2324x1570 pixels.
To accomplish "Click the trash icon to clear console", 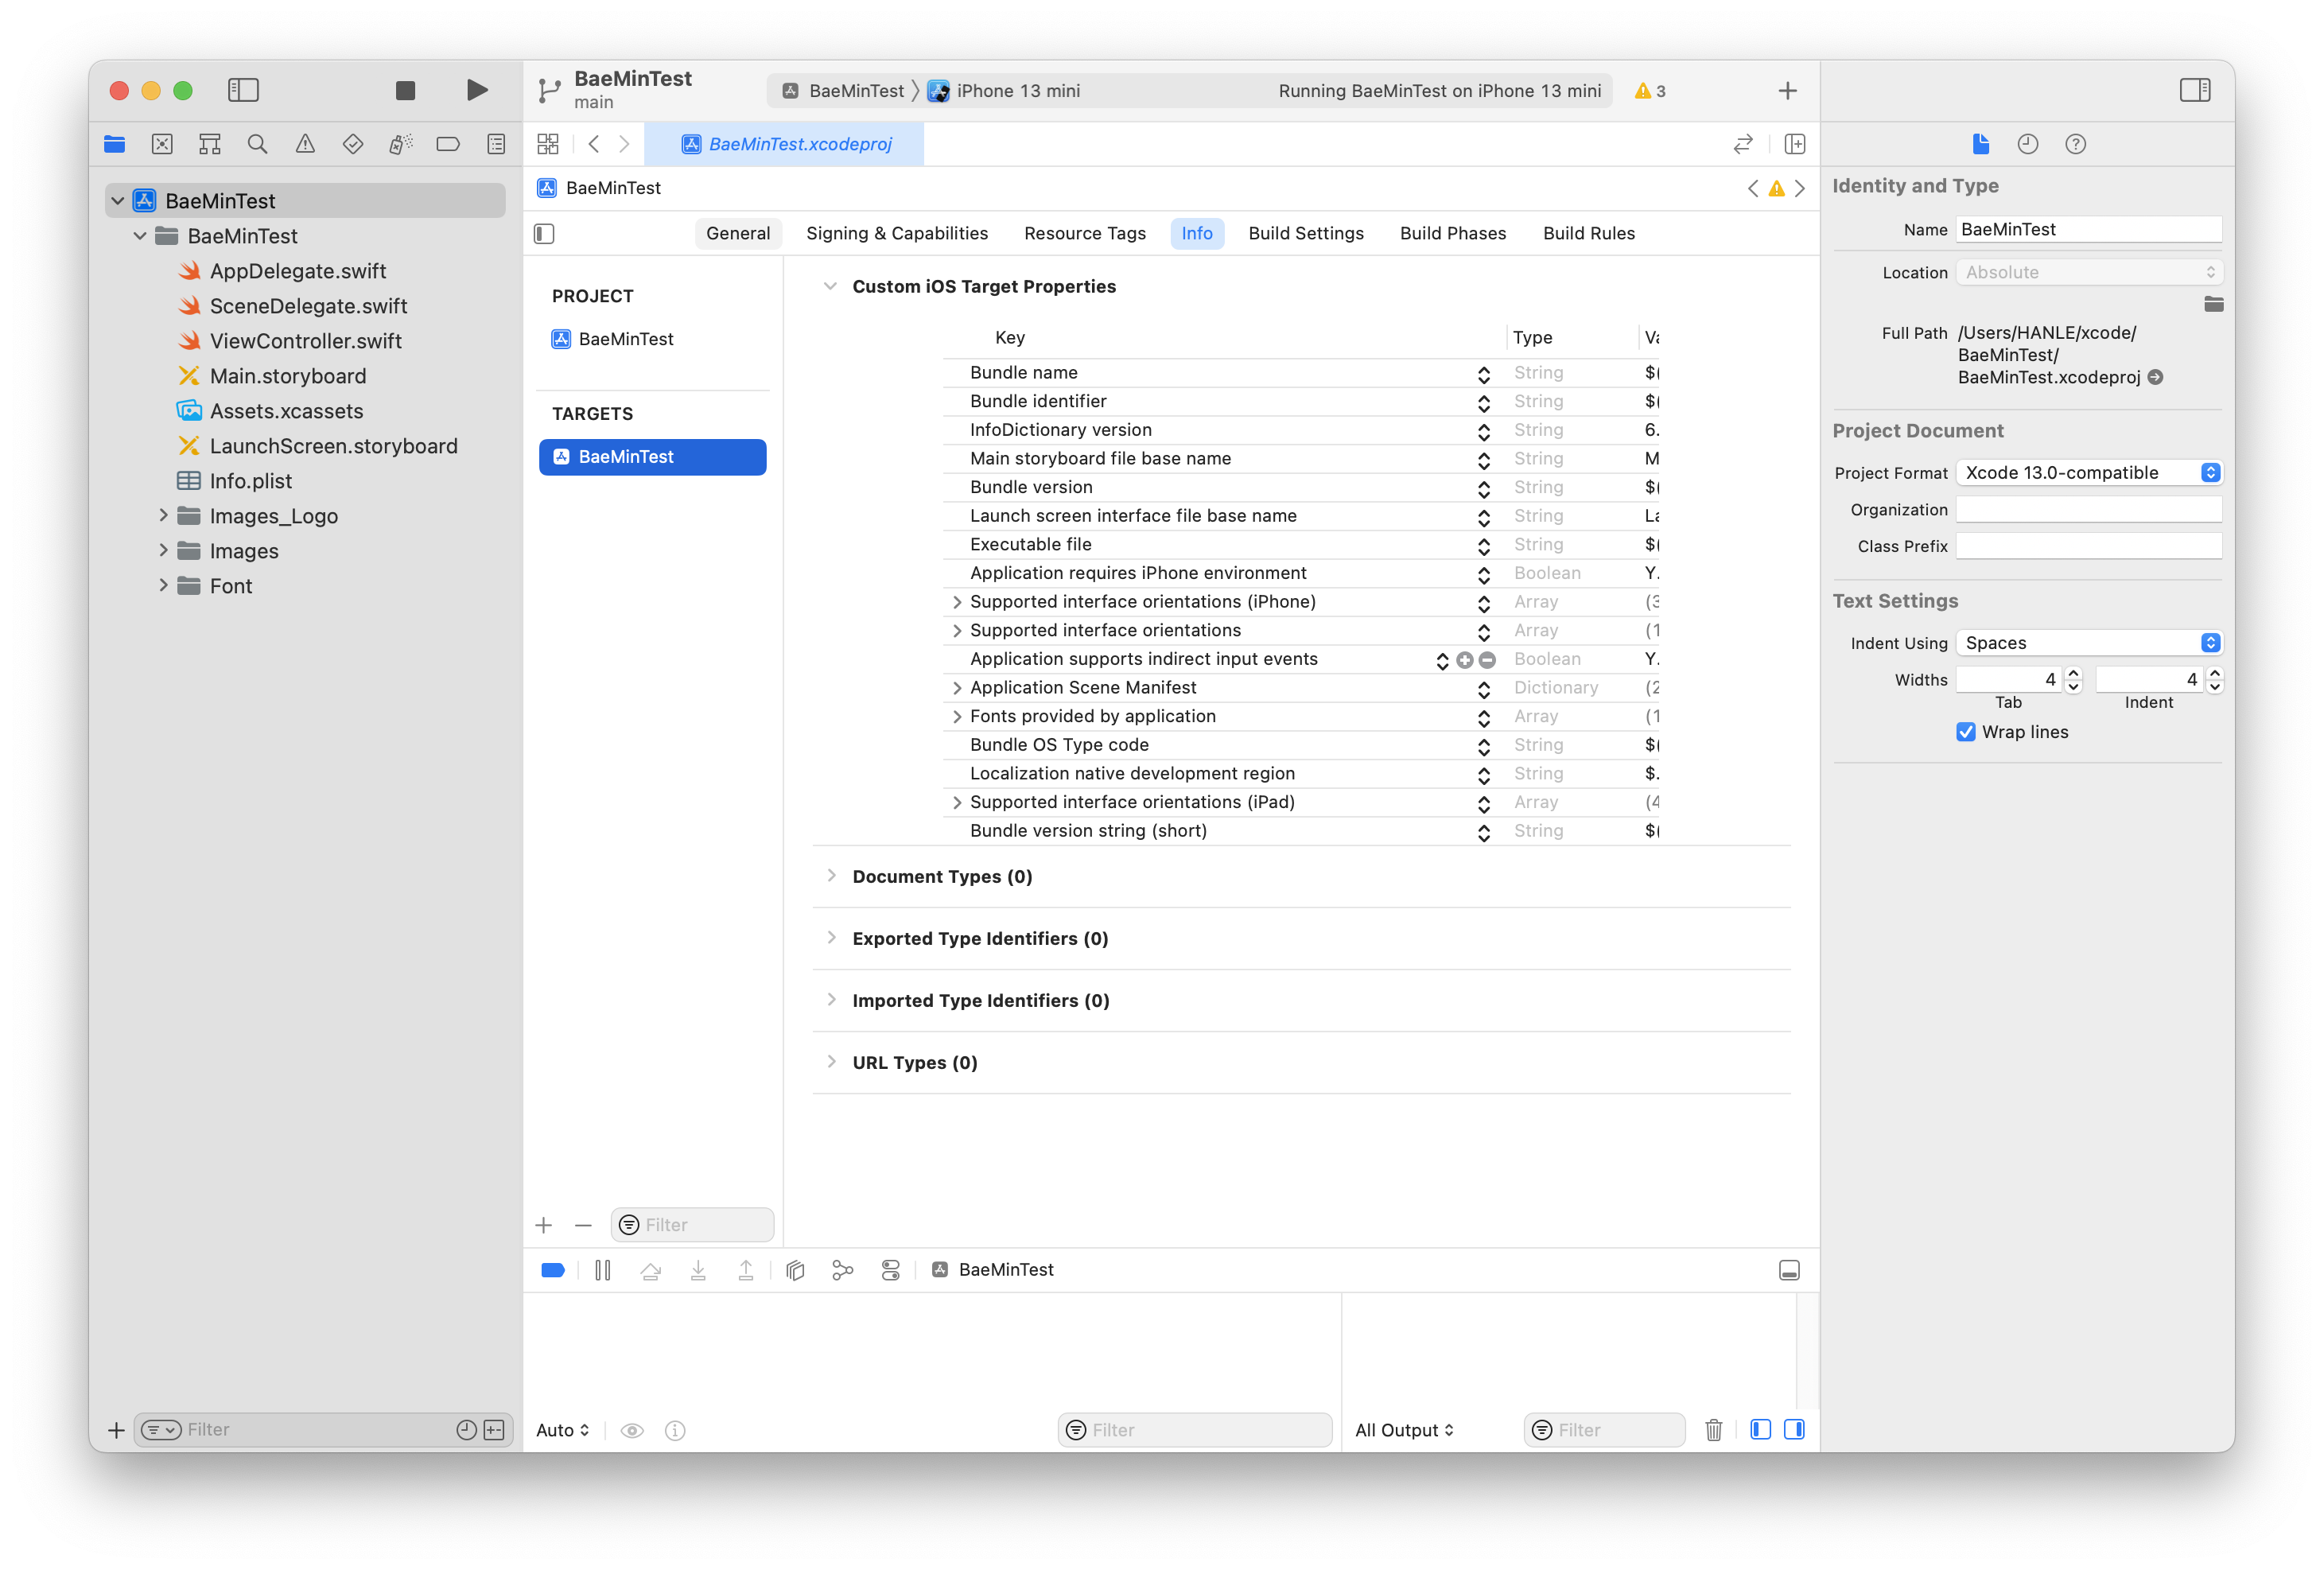I will point(1713,1430).
